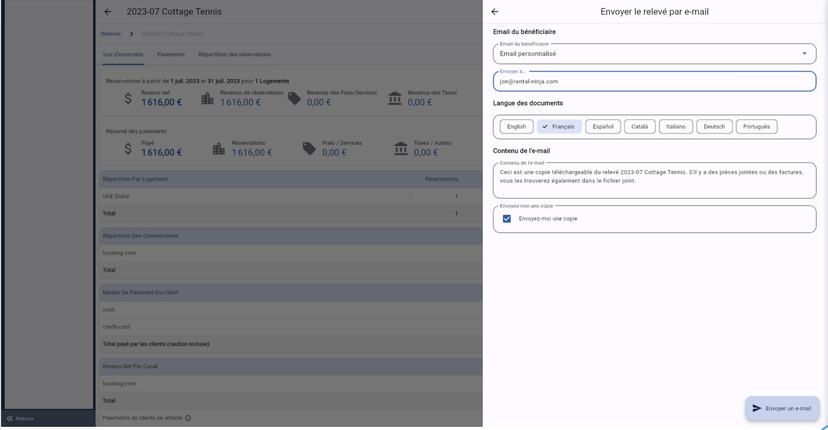This screenshot has width=828, height=430.
Task: Click the Contenu de l'e-mail text area
Action: (x=654, y=180)
